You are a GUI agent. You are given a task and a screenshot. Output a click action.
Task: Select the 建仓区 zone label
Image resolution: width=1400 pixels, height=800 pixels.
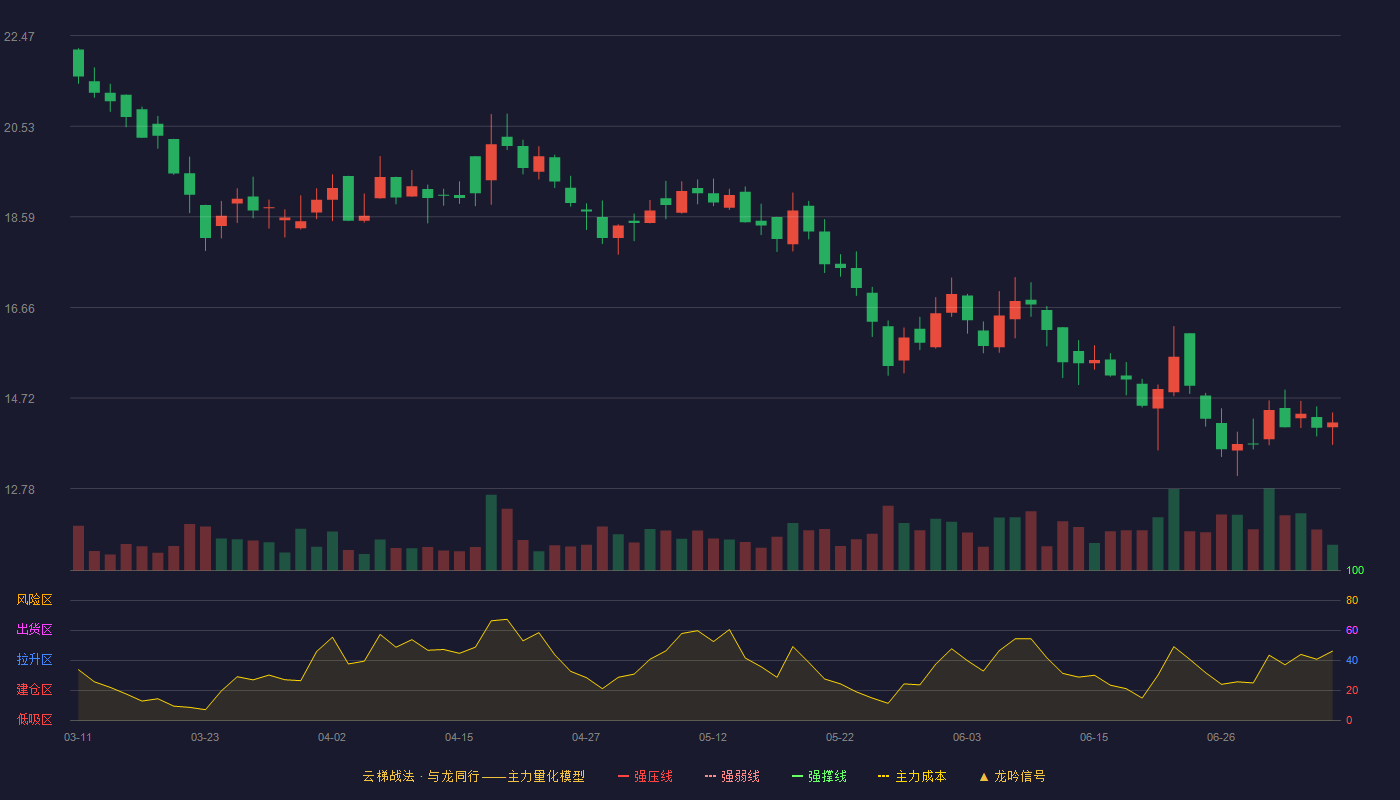pyautogui.click(x=34, y=690)
